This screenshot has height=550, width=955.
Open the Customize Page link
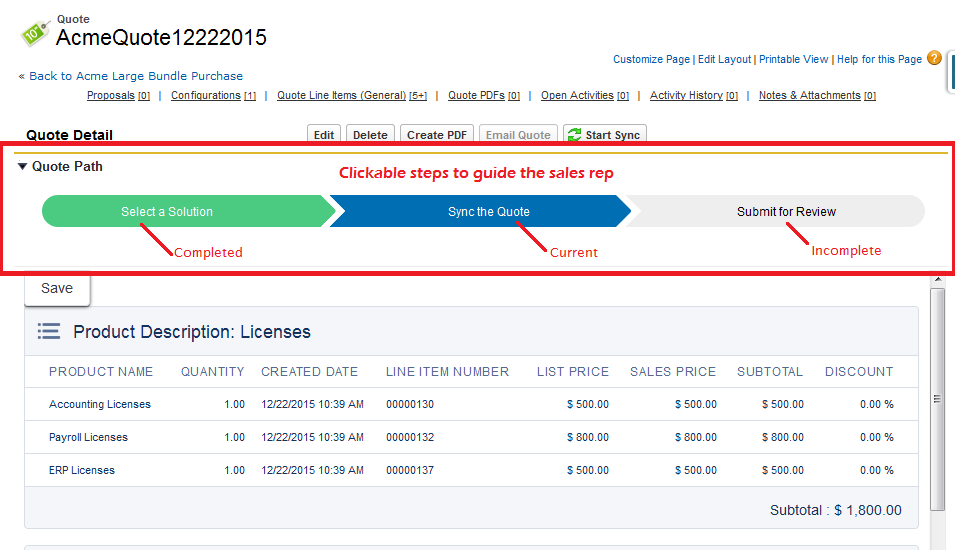pos(651,59)
